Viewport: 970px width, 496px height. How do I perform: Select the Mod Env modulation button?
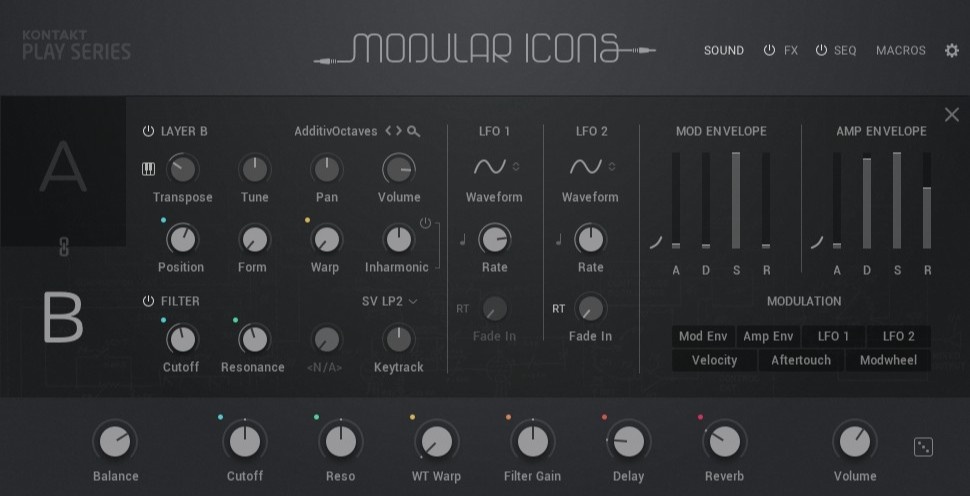point(703,336)
